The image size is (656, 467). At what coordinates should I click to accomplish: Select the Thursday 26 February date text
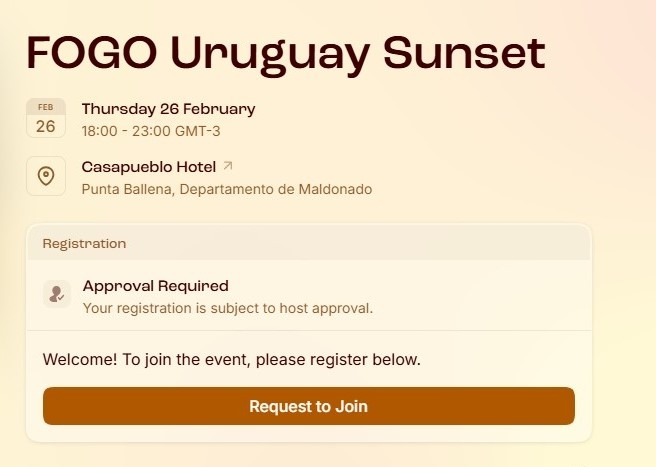[168, 109]
